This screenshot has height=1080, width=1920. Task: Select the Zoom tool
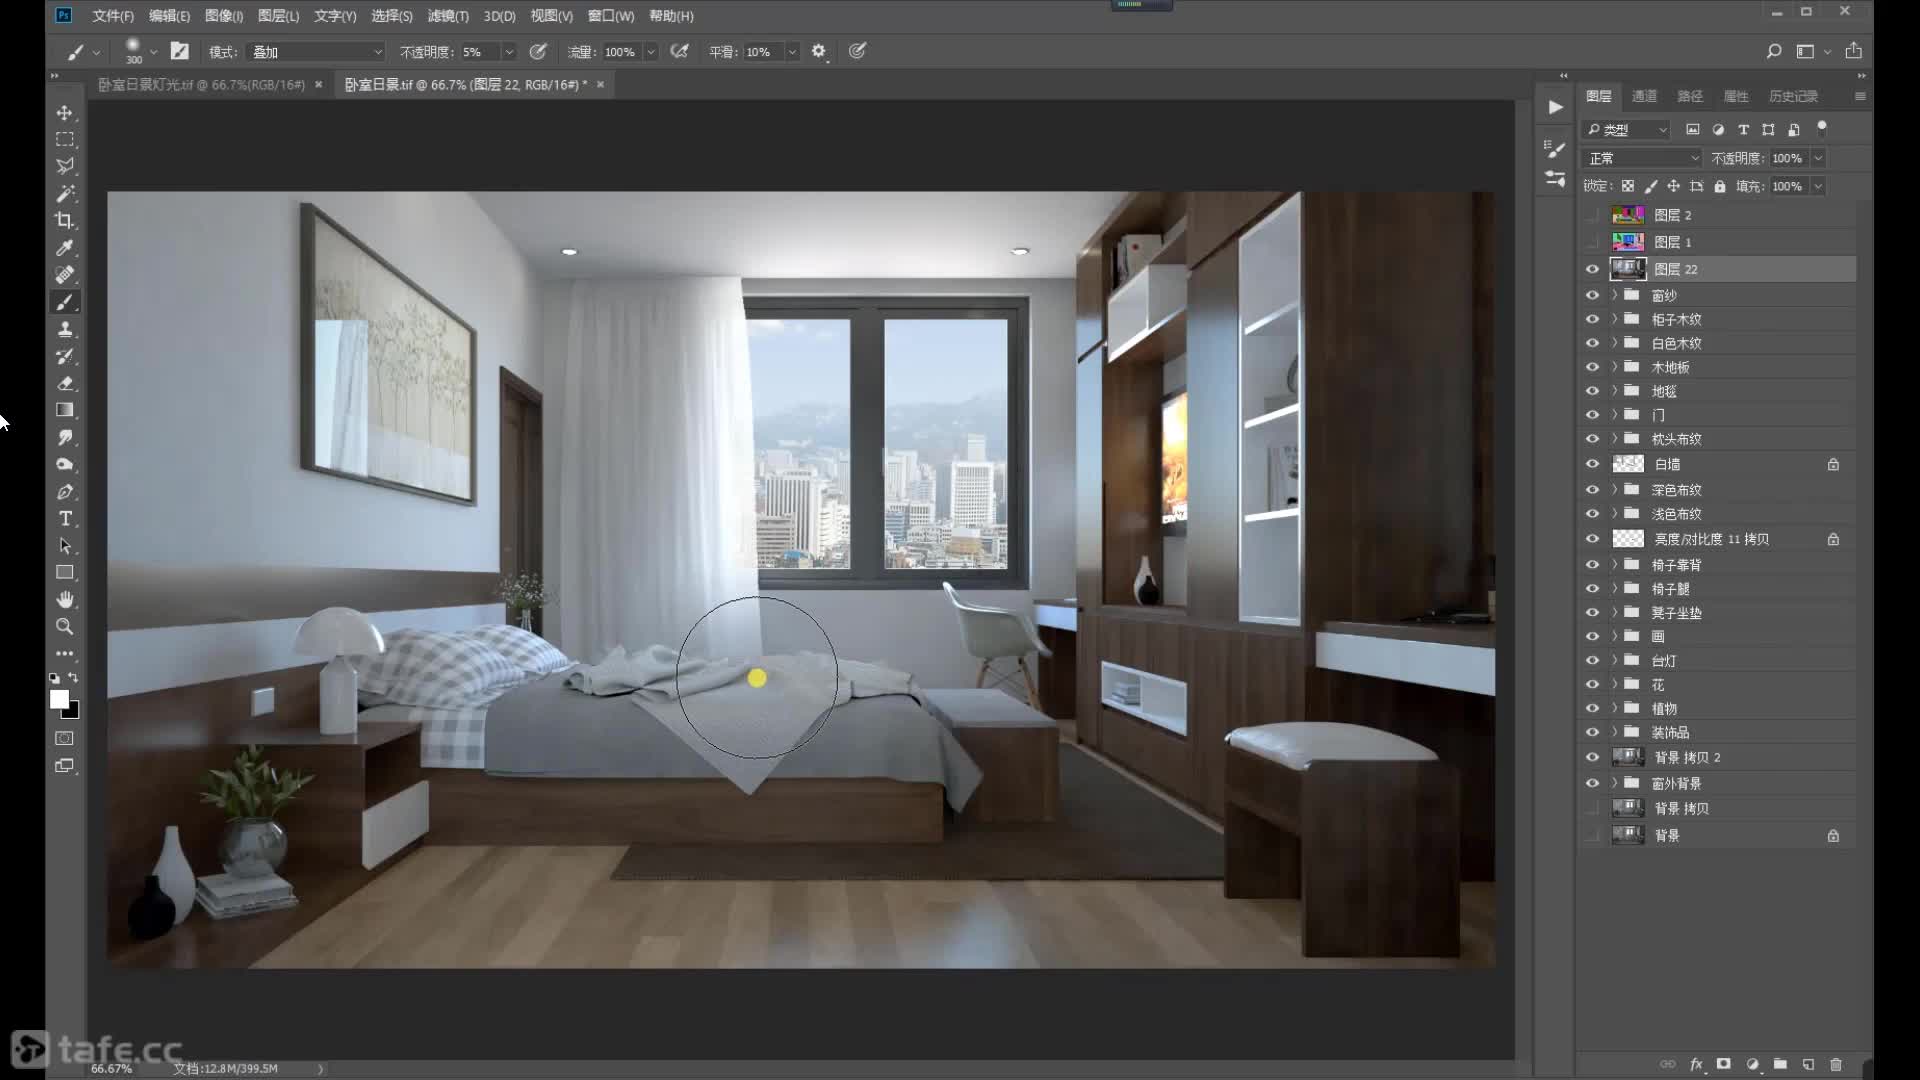65,627
